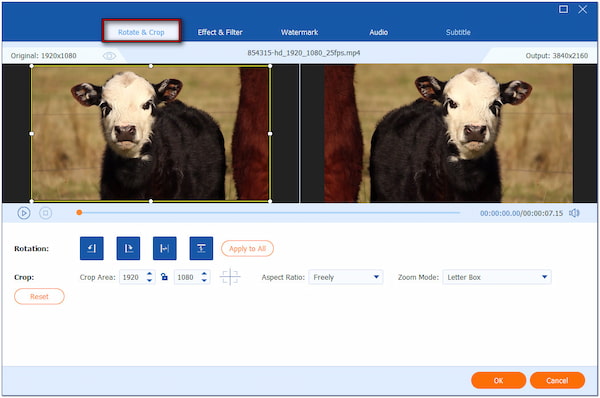The height and width of the screenshot is (398, 600).
Task: Maximize the editing window
Action: [x=563, y=9]
